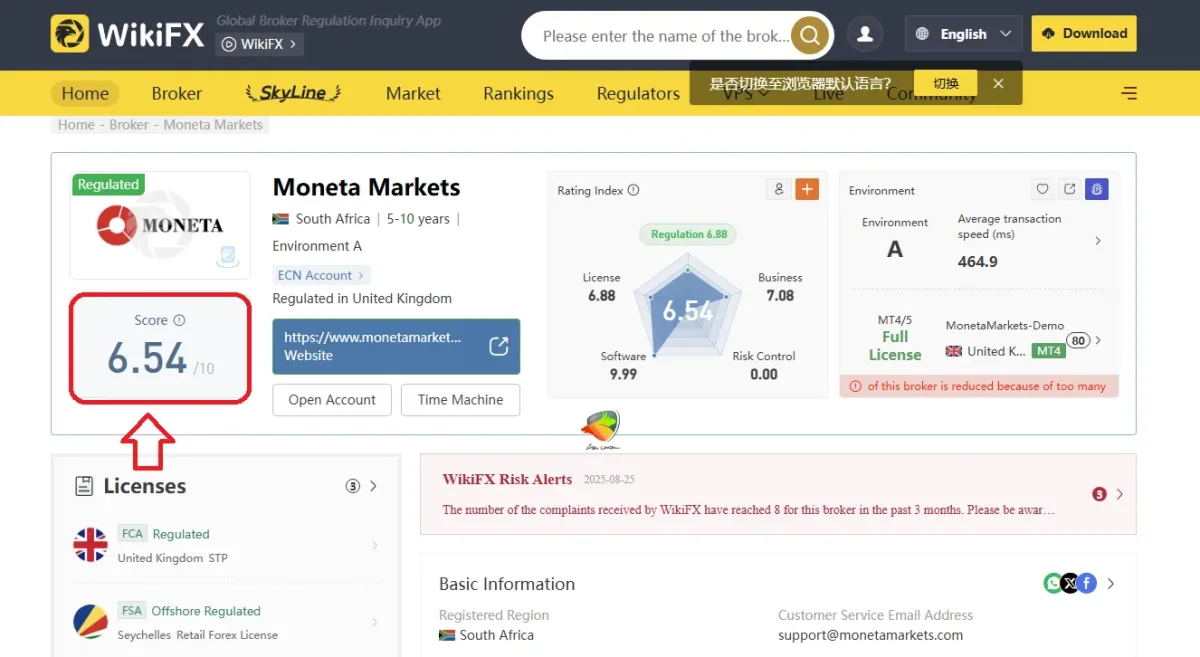Click the Time Machine button
Screen dimensions: 1200x657
coord(460,399)
